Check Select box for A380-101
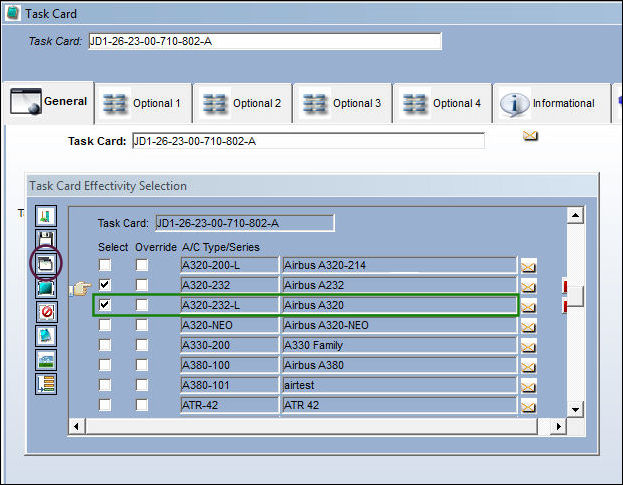Screen dimensions: 623x485 (x=105, y=385)
